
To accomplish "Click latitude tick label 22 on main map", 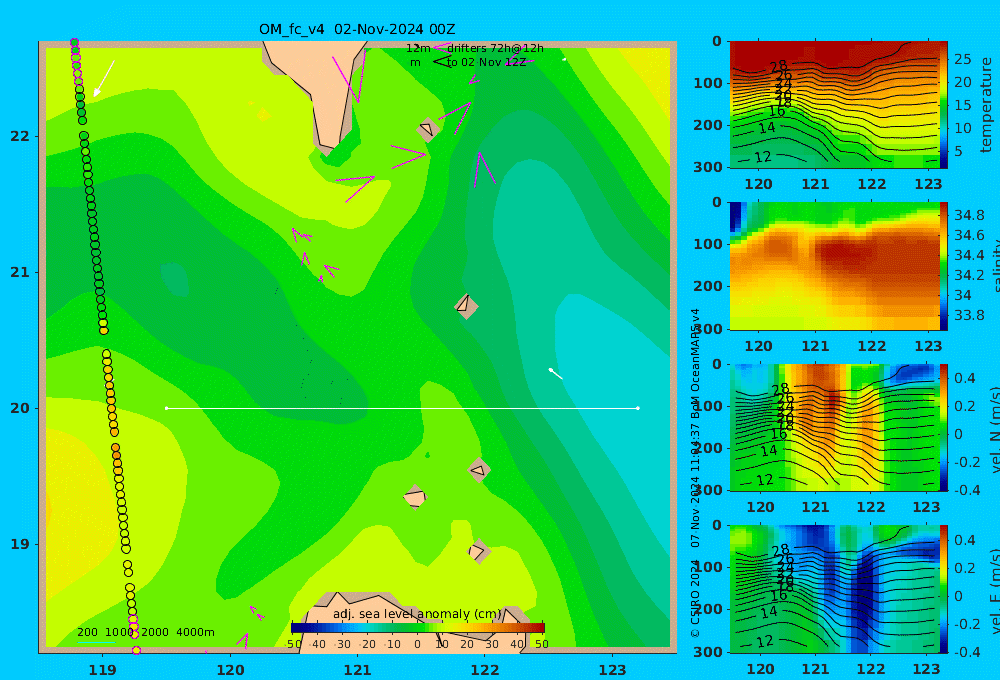I will coord(20,137).
